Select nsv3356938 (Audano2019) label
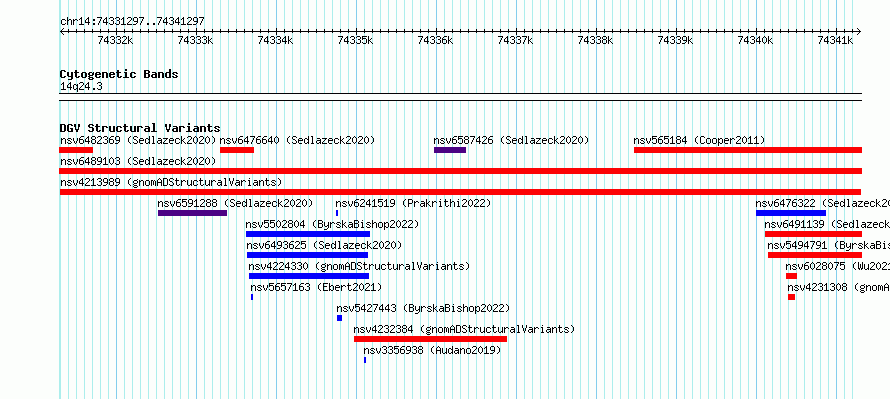Screen dimensions: 890x399 [433, 350]
